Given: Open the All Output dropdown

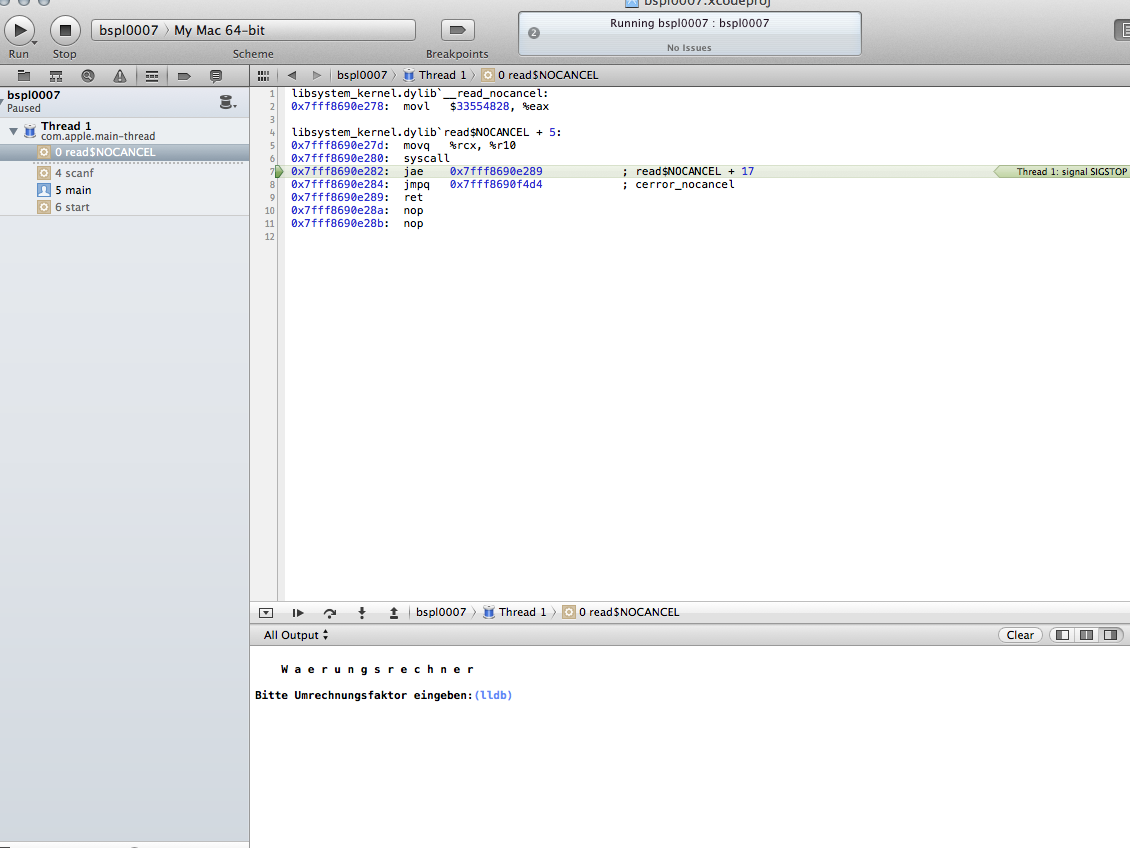Looking at the screenshot, I should [296, 635].
